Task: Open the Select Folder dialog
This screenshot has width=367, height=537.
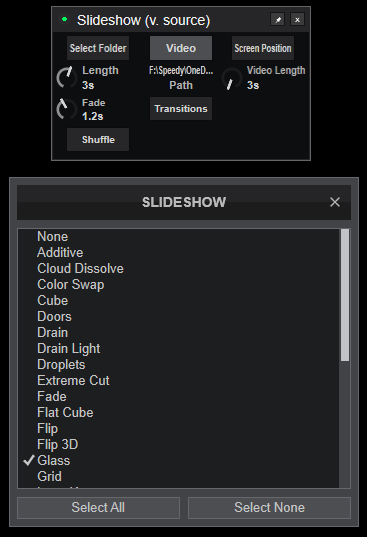Action: coord(98,48)
